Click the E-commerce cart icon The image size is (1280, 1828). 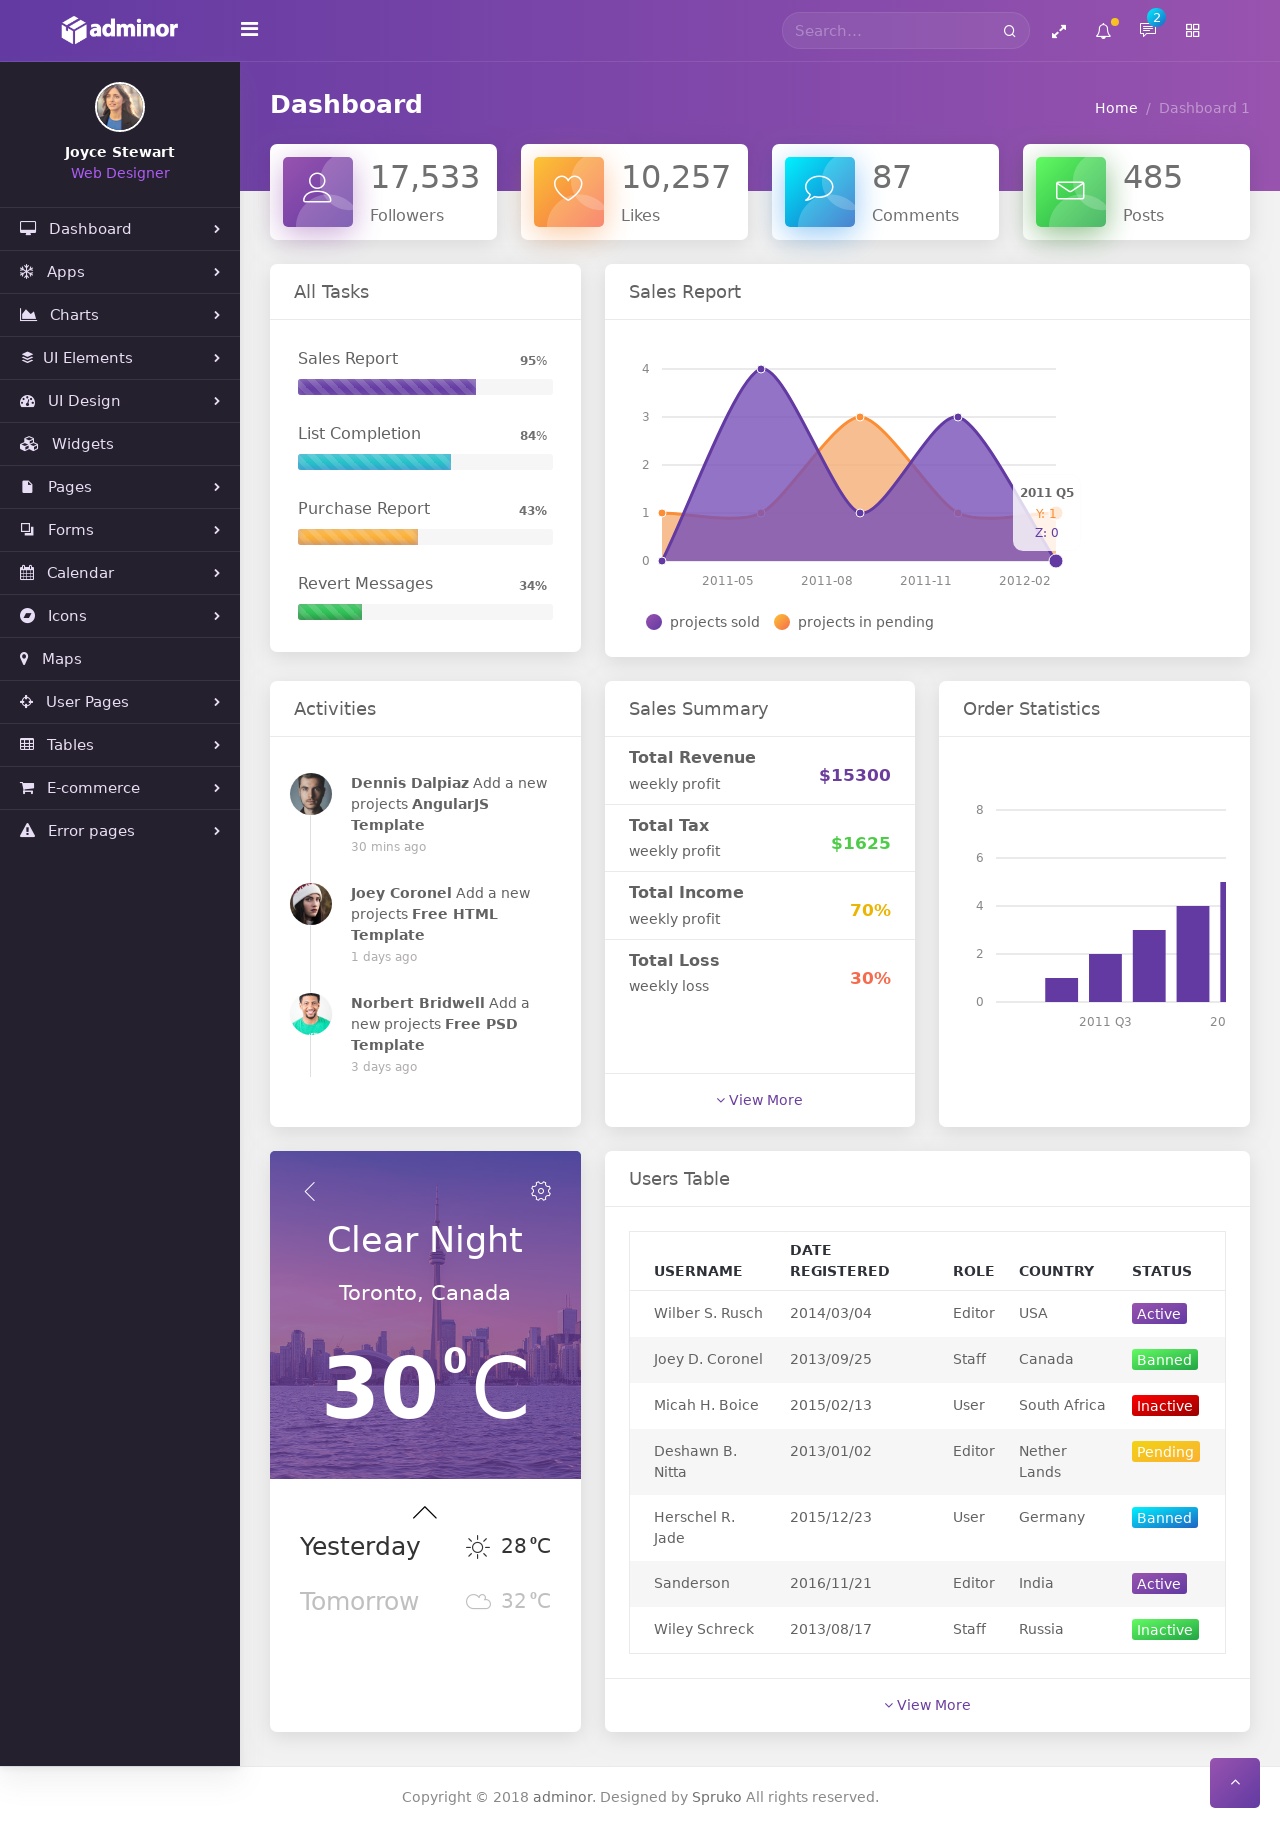[x=27, y=788]
